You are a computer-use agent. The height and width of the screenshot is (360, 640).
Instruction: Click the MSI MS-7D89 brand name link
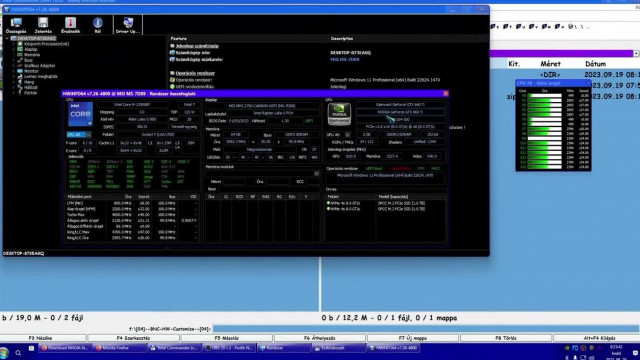(x=344, y=60)
